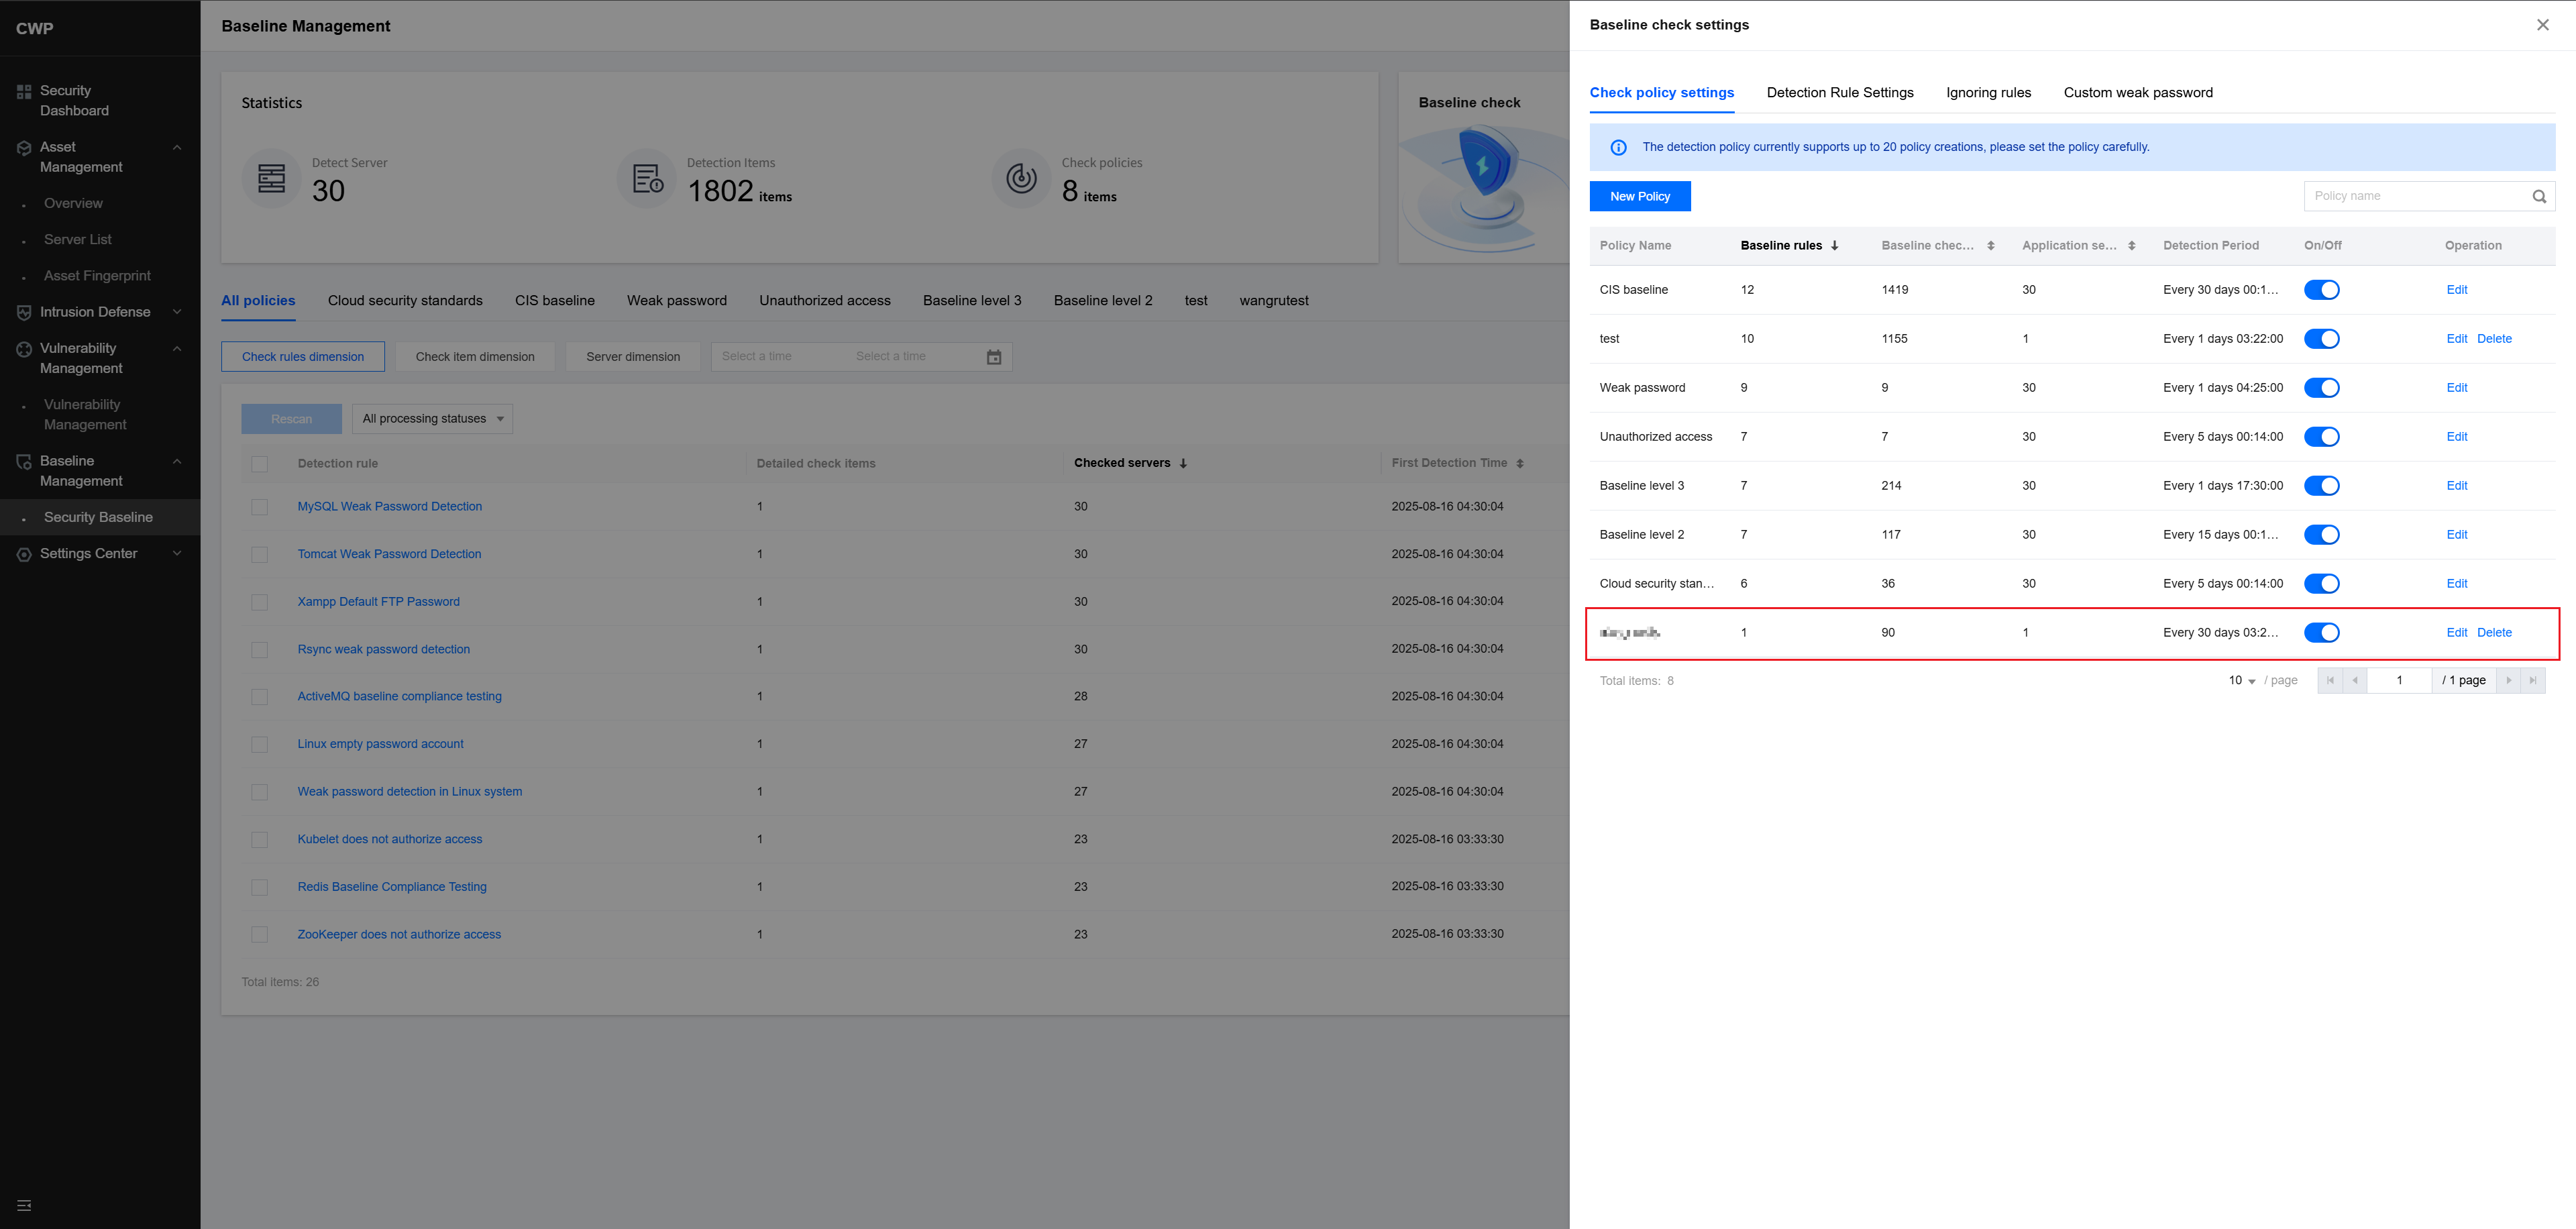Toggle the Unauthorized access policy switch

pos(2321,437)
